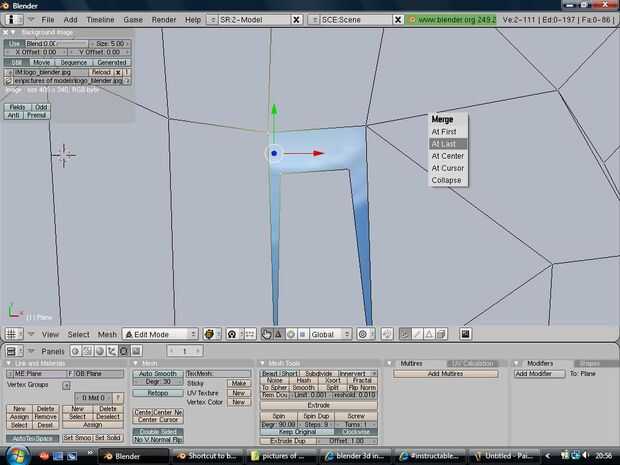Viewport: 620px width, 465px height.
Task: Delete the SCE:Scene with X button
Action: pos(398,20)
